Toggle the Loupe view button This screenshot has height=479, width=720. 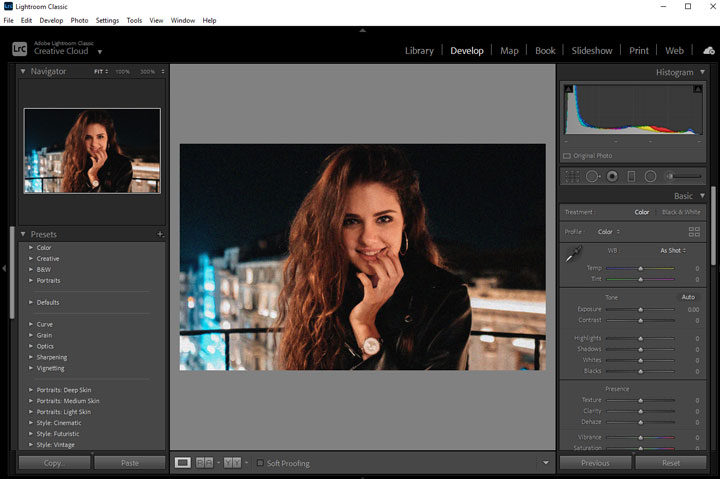183,463
